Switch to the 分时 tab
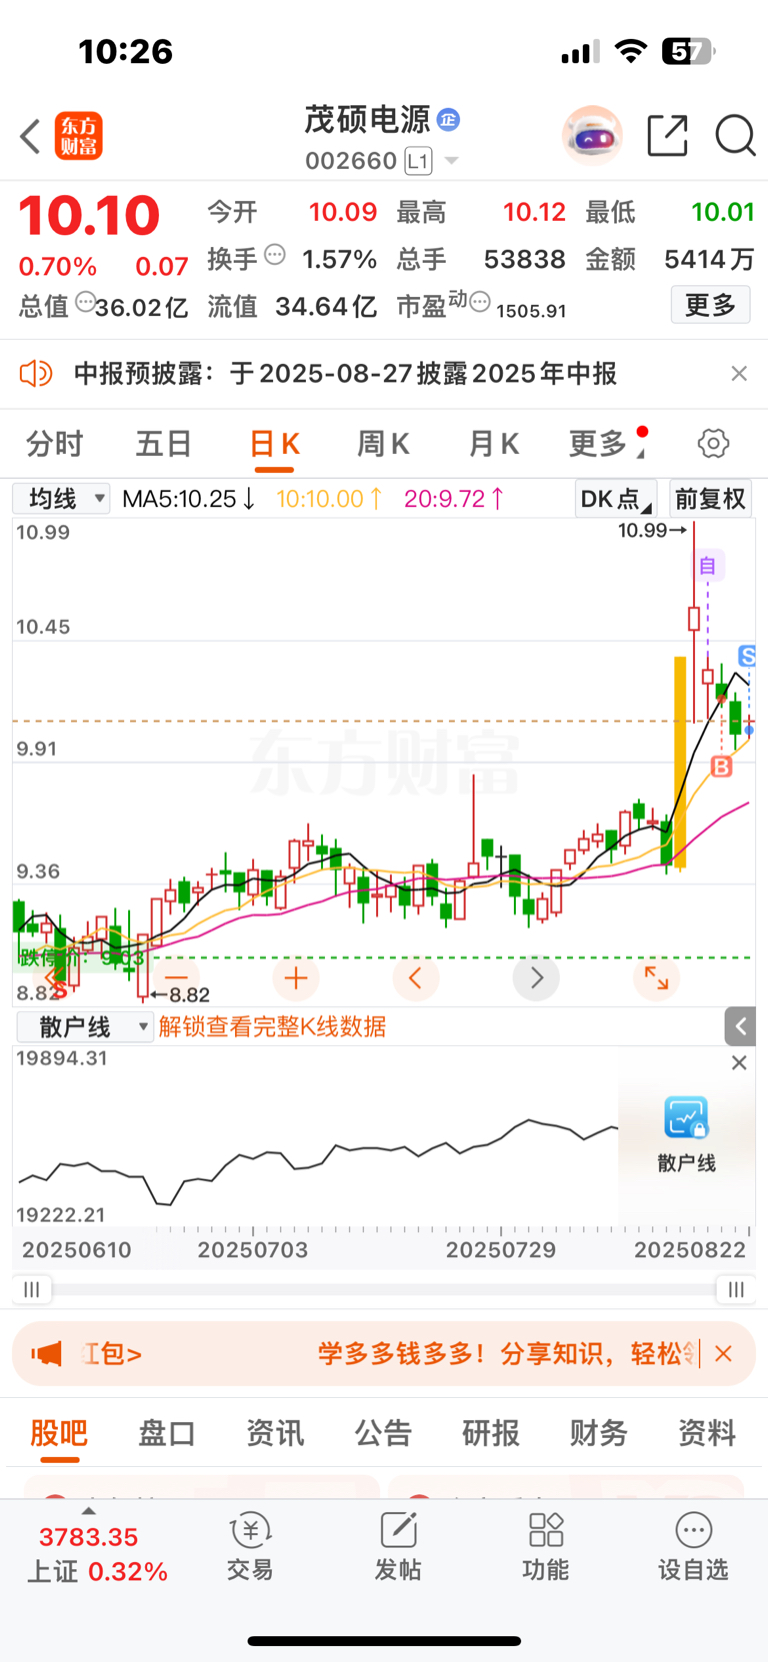The width and height of the screenshot is (768, 1663). coord(54,444)
